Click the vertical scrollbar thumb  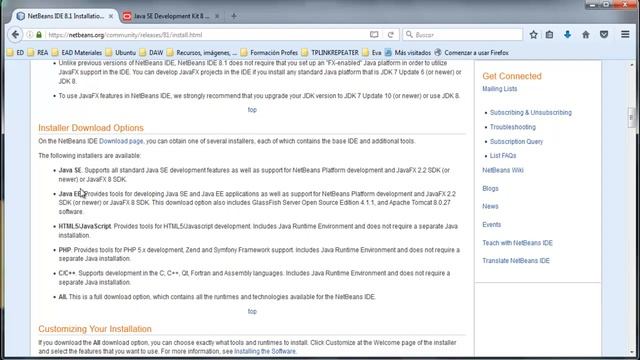tap(631, 117)
